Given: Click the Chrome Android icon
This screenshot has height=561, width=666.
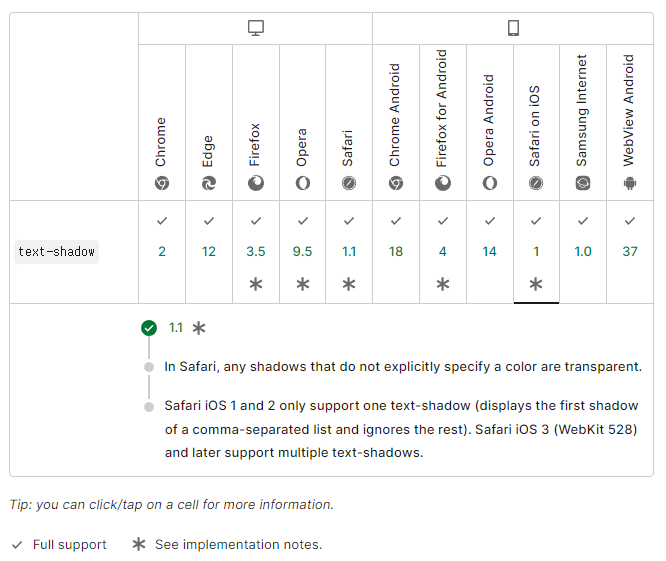Looking at the screenshot, I should [396, 183].
